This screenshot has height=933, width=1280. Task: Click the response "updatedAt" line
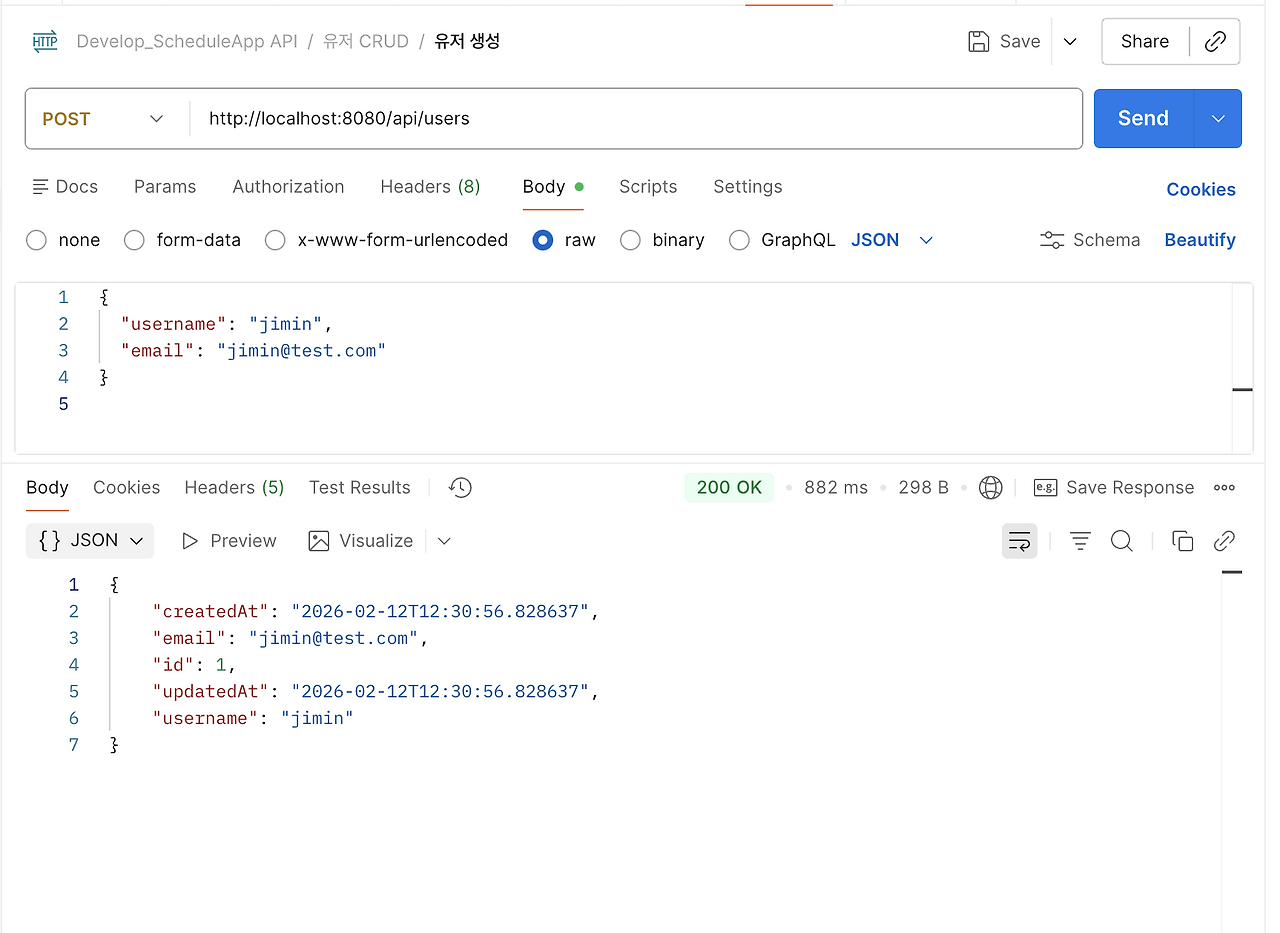[x=375, y=691]
